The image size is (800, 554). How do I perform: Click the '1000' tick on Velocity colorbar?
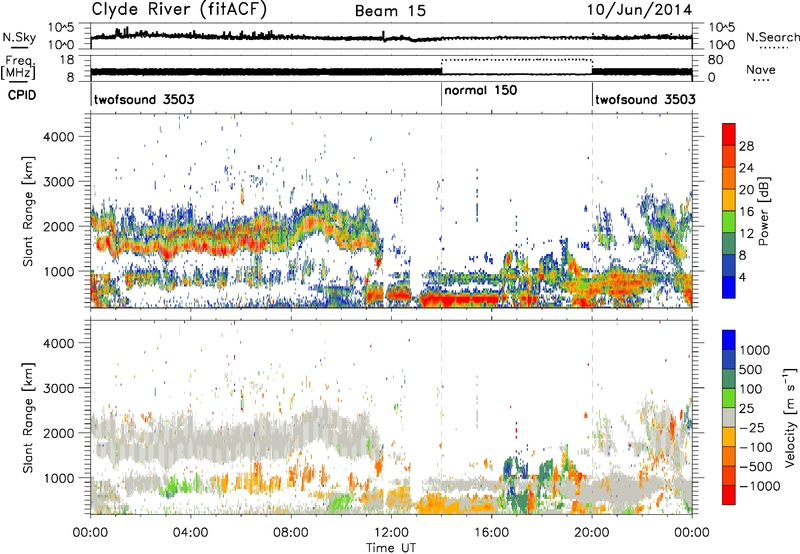[755, 350]
